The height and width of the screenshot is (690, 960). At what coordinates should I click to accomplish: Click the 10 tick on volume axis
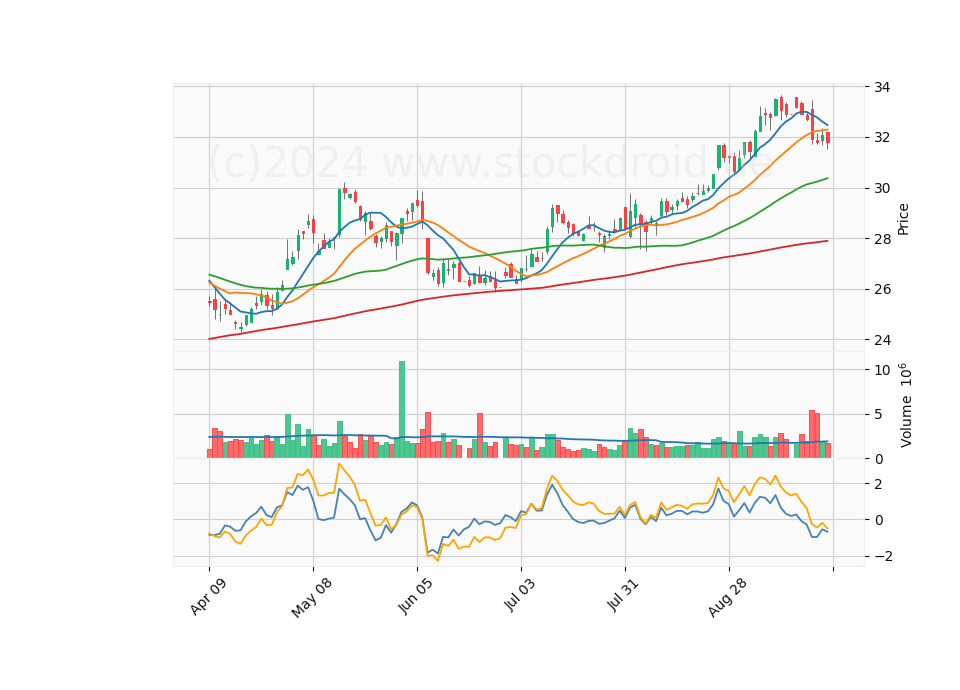tap(882, 370)
